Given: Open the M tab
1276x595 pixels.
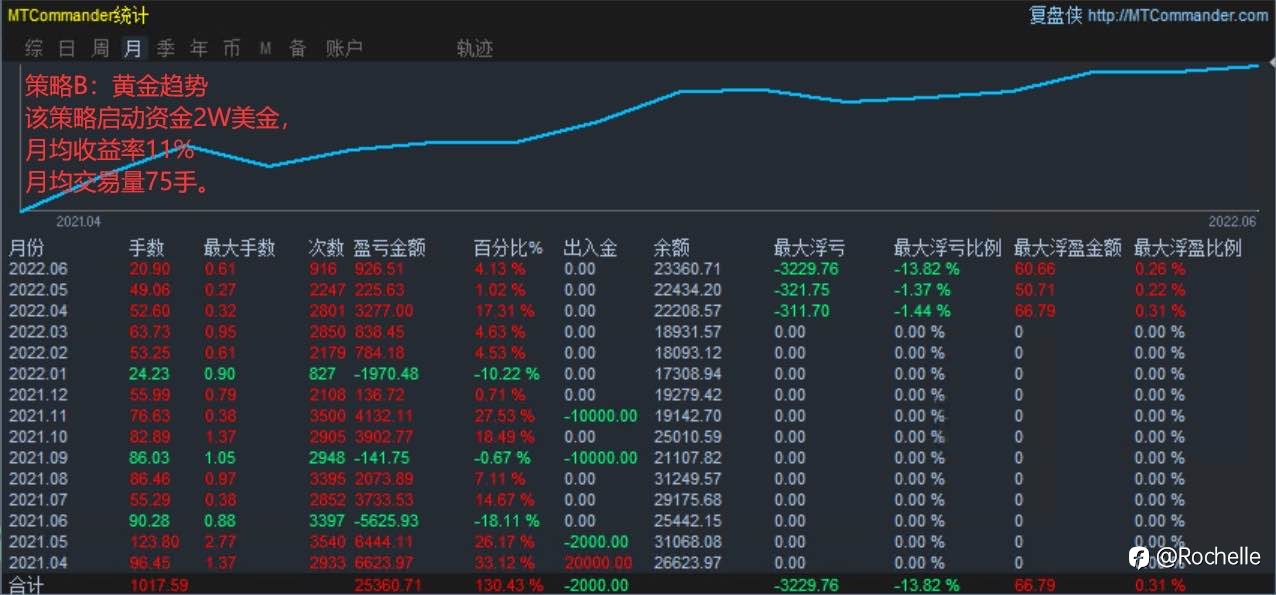Looking at the screenshot, I should coord(265,48).
